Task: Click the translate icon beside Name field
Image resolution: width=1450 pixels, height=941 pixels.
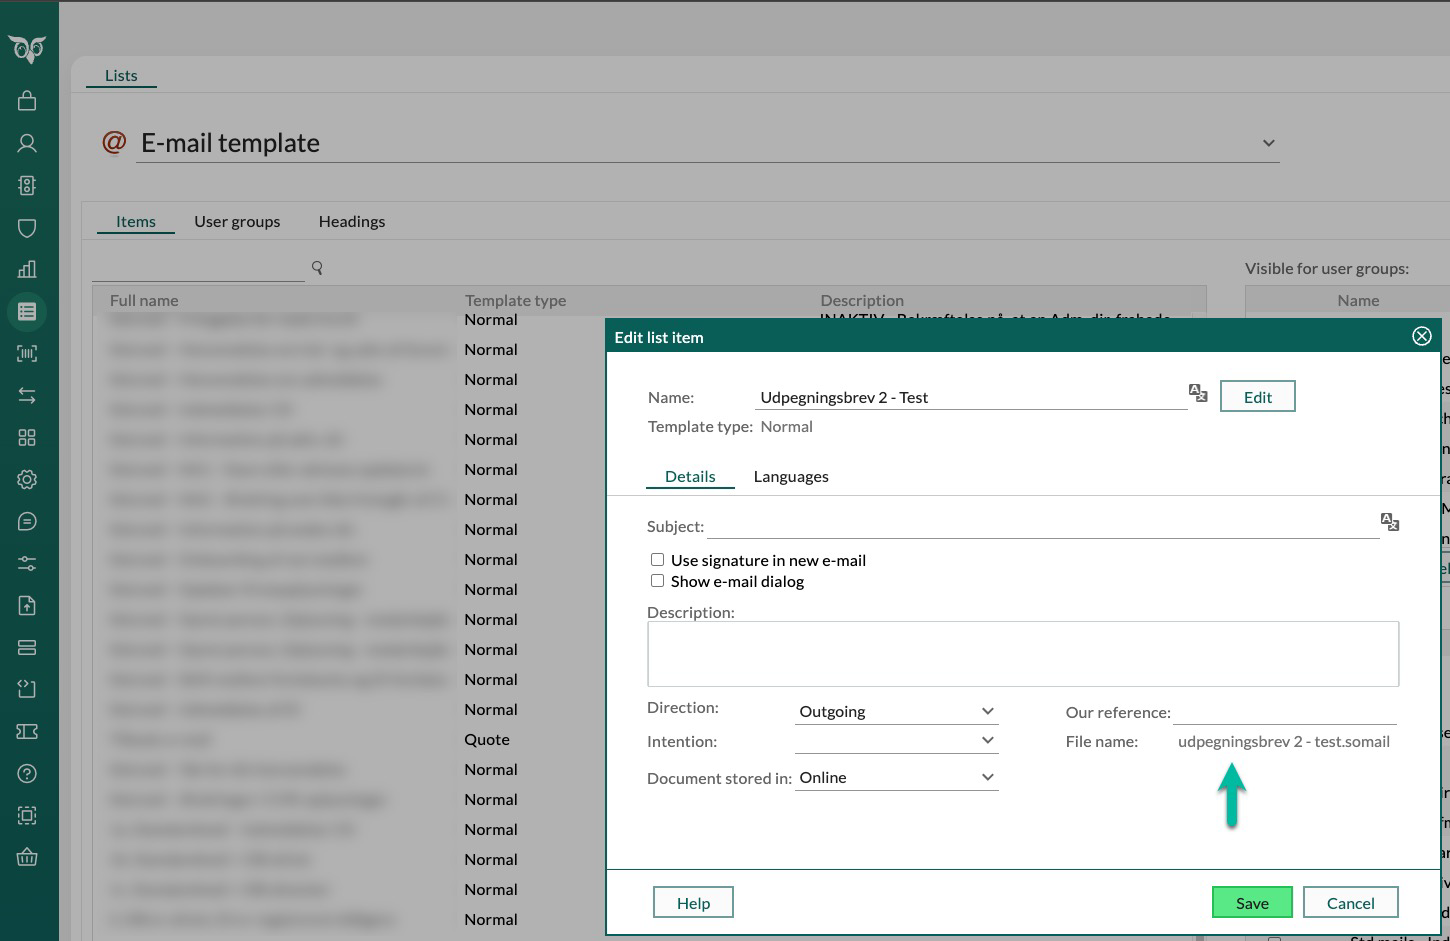Action: pyautogui.click(x=1198, y=393)
